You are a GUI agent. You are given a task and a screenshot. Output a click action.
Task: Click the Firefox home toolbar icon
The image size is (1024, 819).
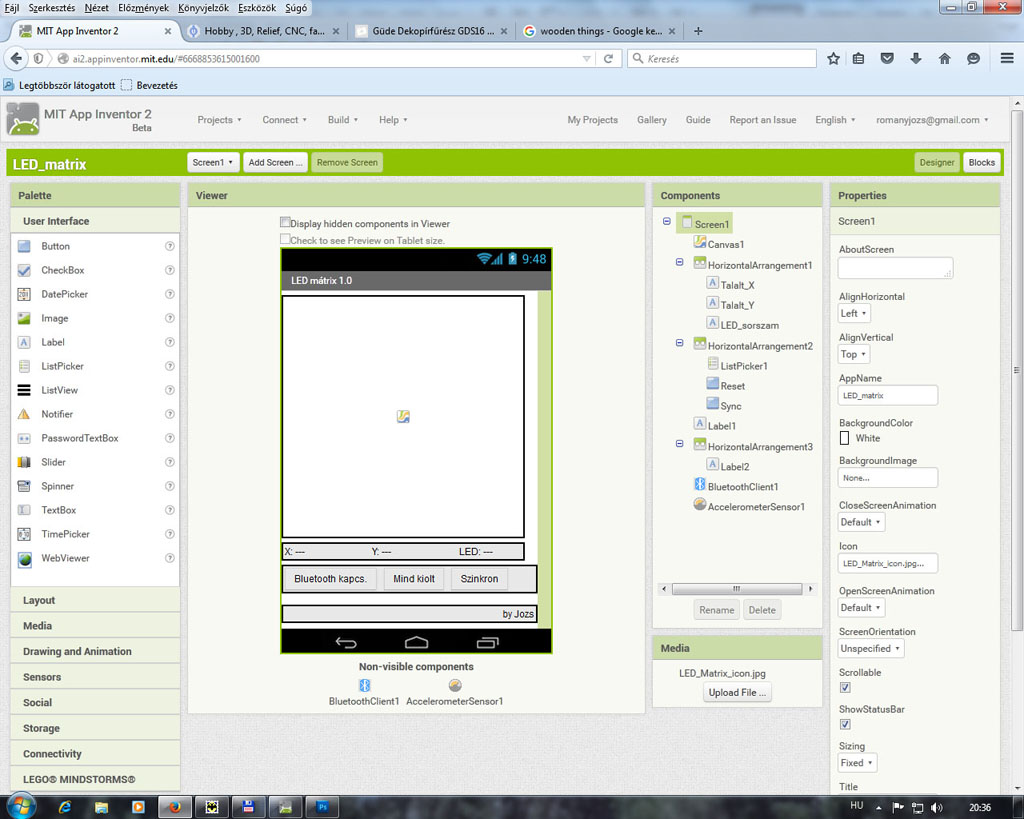[944, 59]
